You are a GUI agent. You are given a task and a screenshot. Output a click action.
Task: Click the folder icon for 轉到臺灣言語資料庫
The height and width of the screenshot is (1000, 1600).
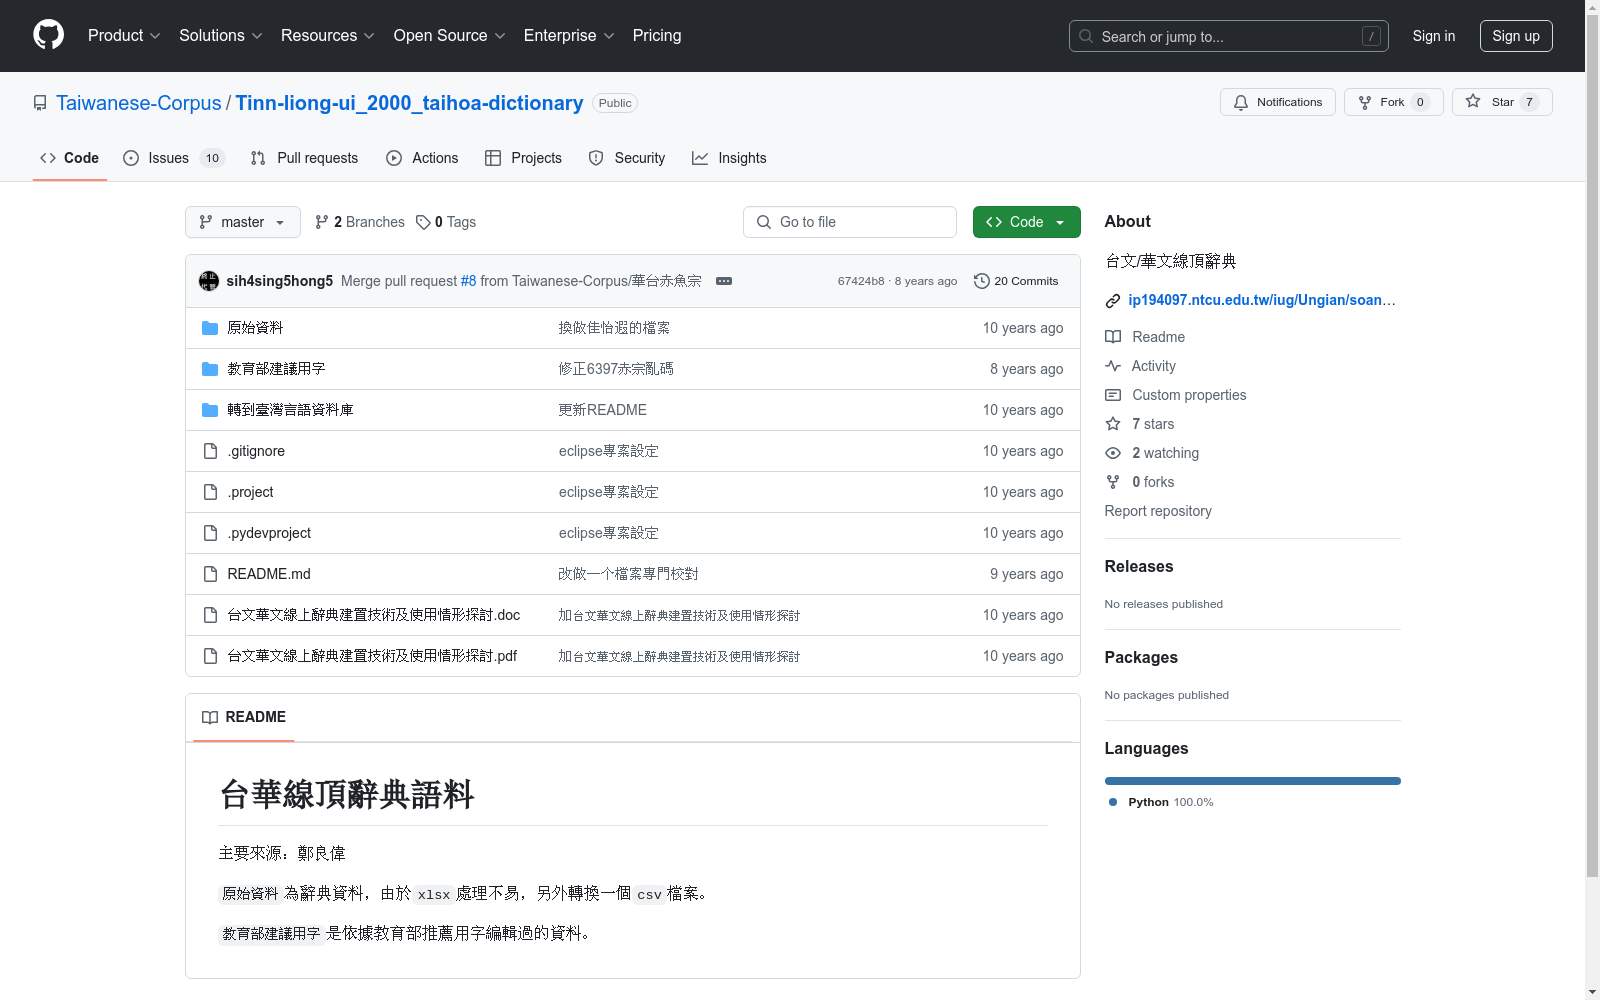[x=210, y=410]
